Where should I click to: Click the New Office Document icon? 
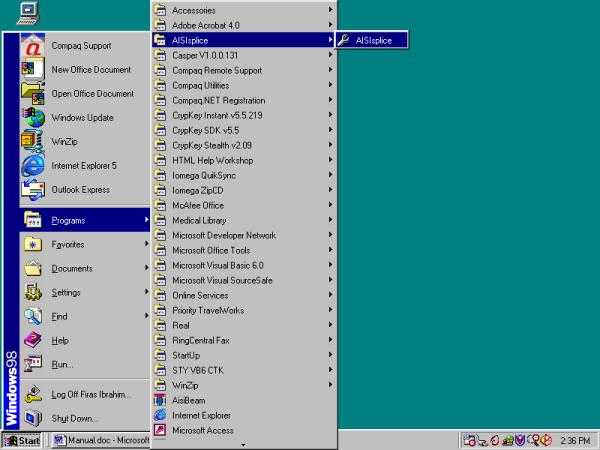(x=33, y=70)
